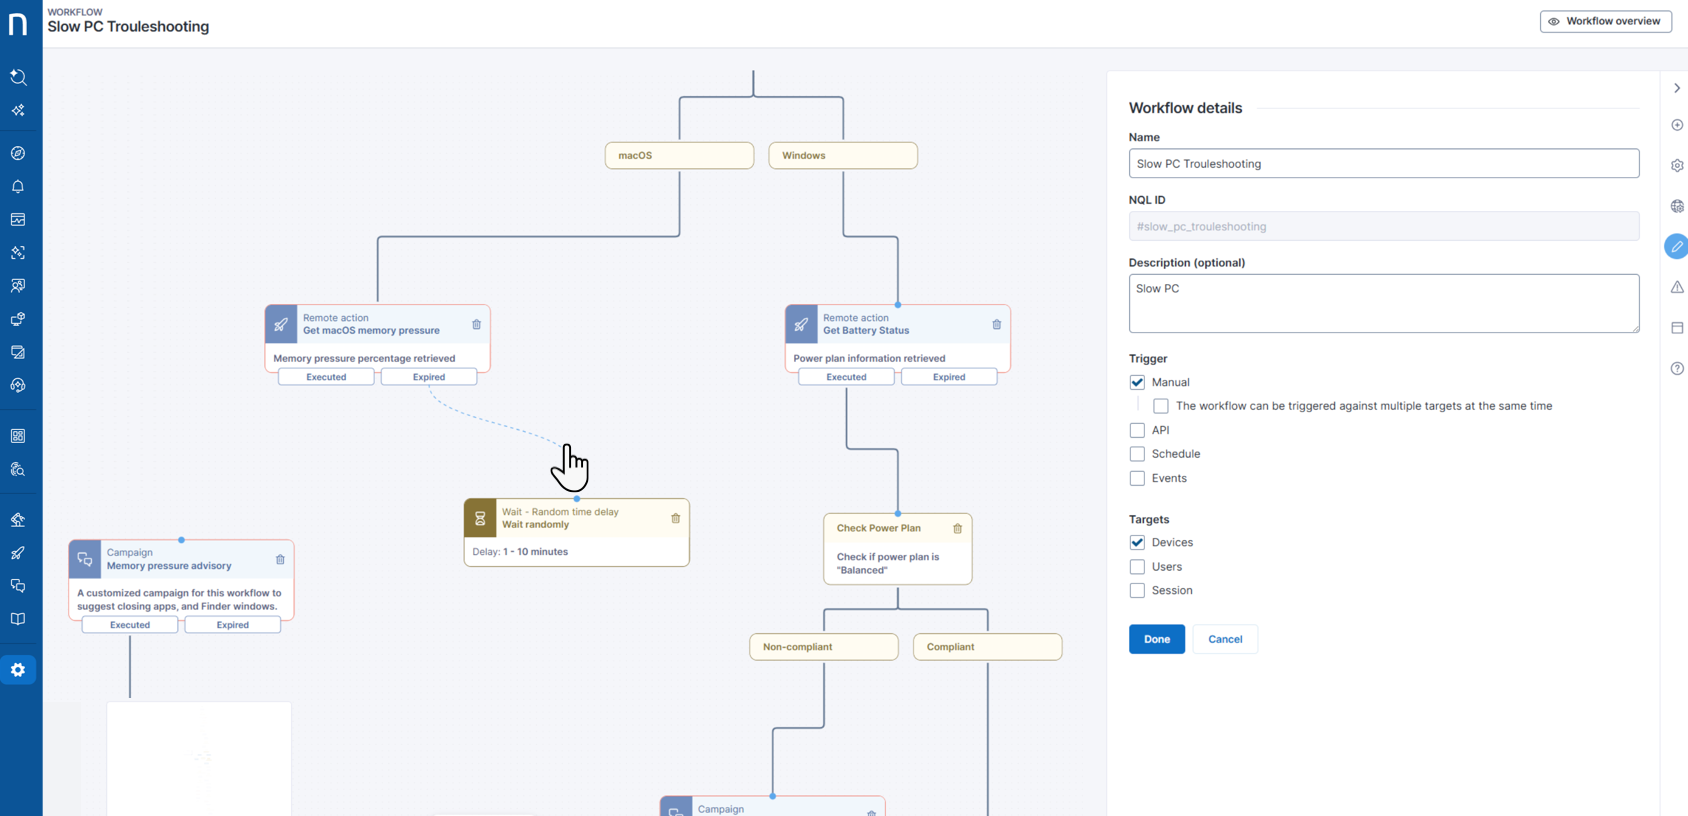Click the Done button

[1156, 639]
